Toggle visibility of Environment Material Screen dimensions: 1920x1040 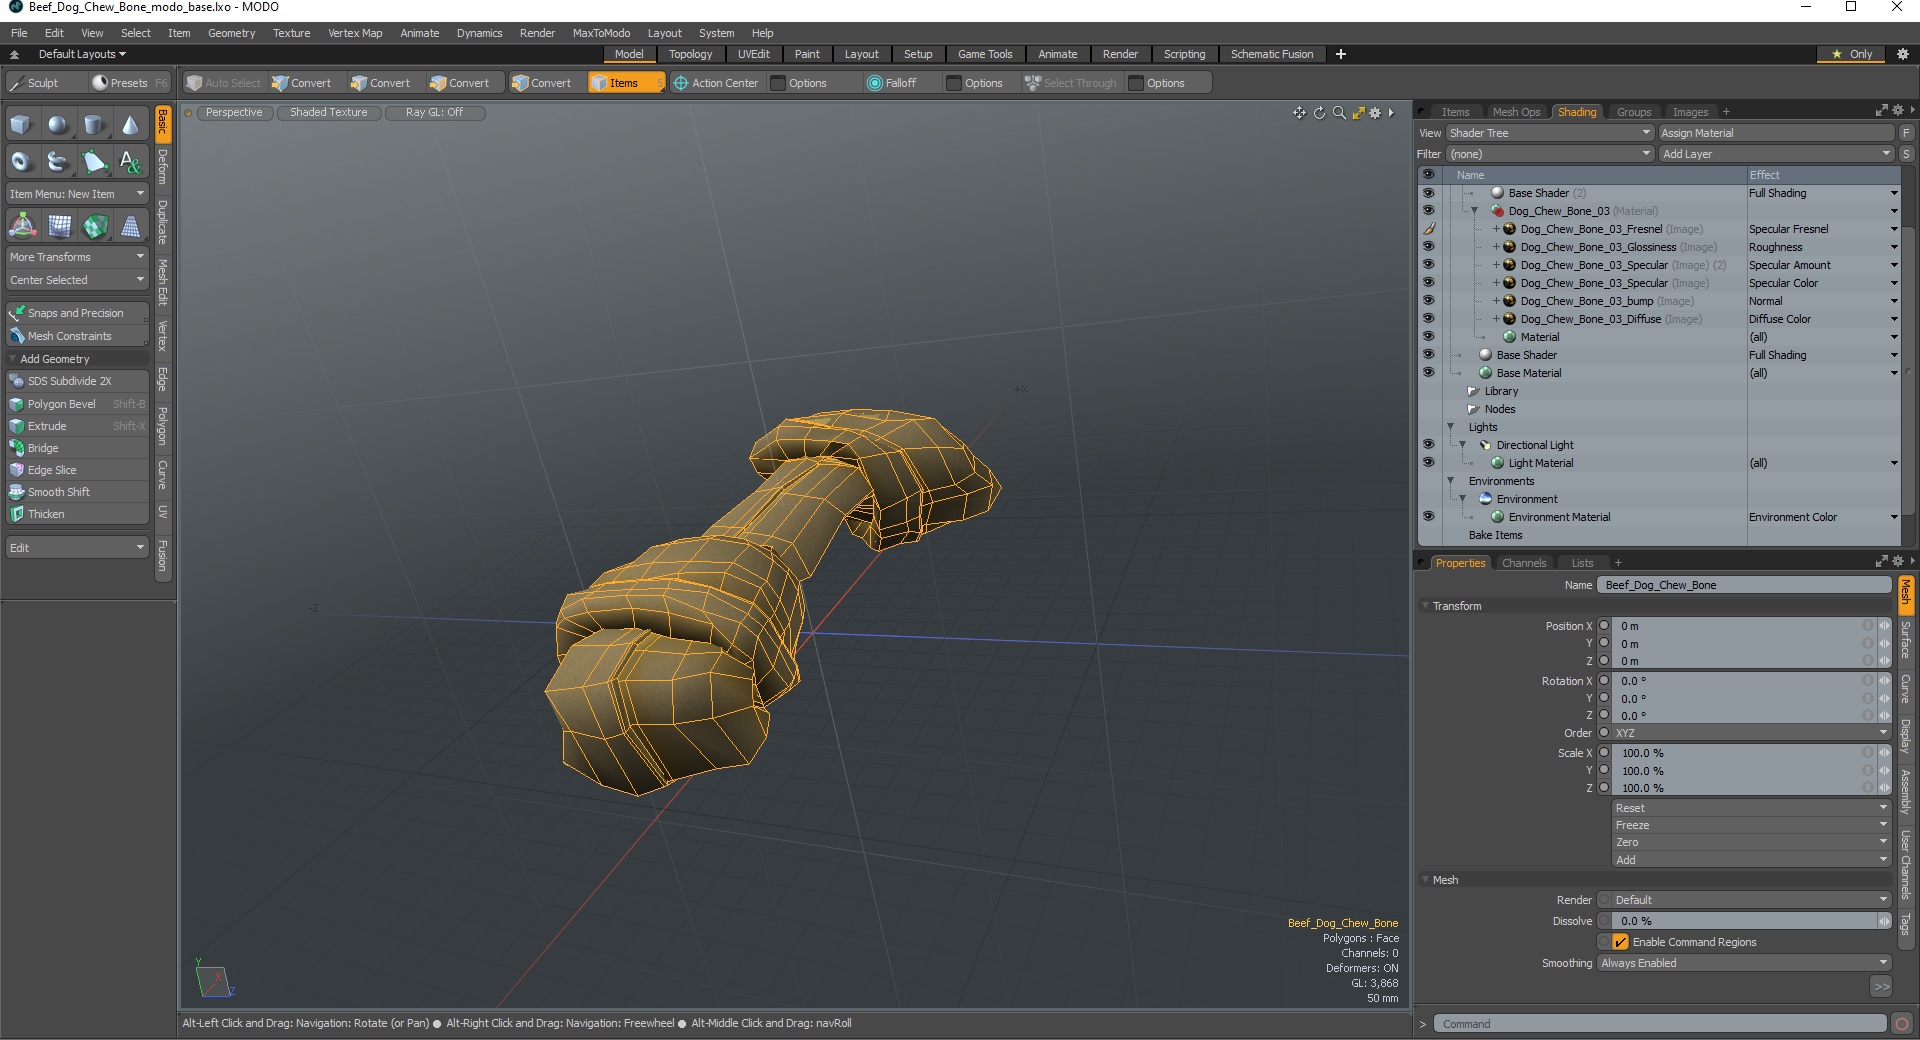coord(1428,517)
